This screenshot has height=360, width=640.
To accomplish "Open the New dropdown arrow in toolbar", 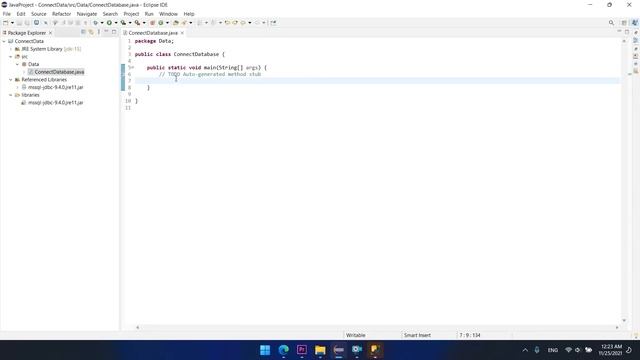I will pos(12,23).
